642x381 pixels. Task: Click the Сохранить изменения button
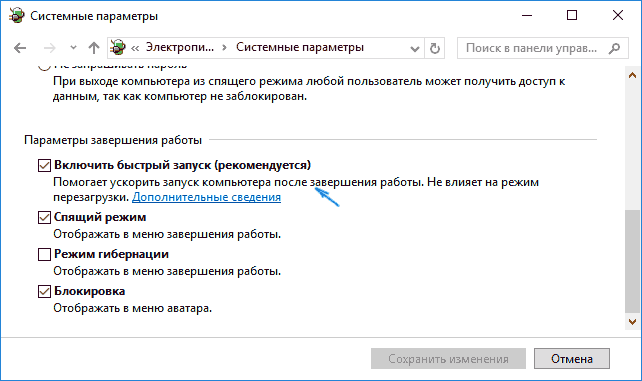point(448,359)
